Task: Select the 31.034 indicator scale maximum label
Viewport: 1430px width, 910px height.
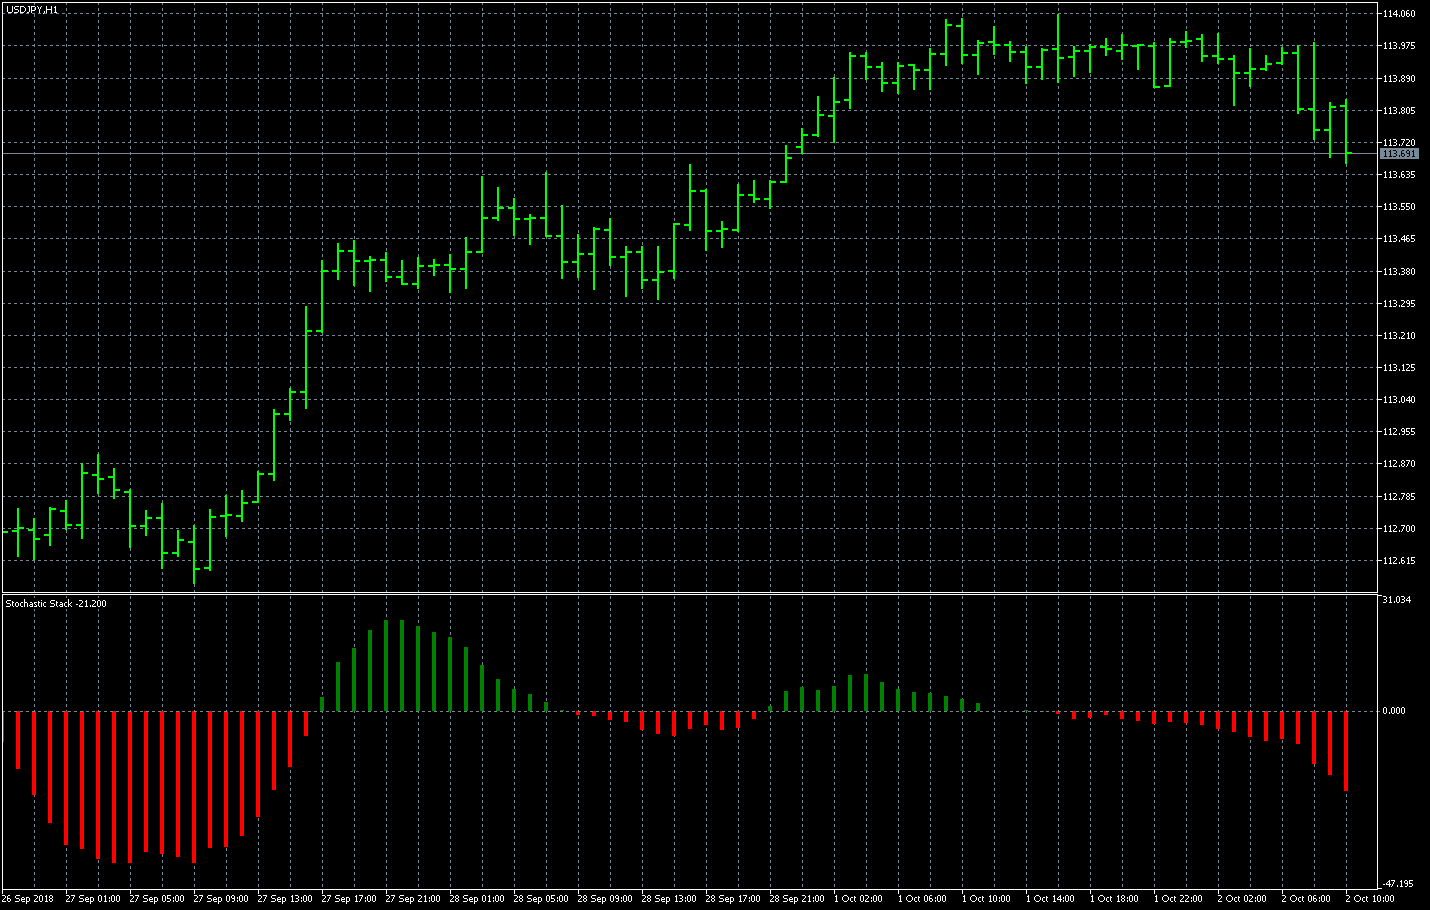Action: pyautogui.click(x=1396, y=600)
